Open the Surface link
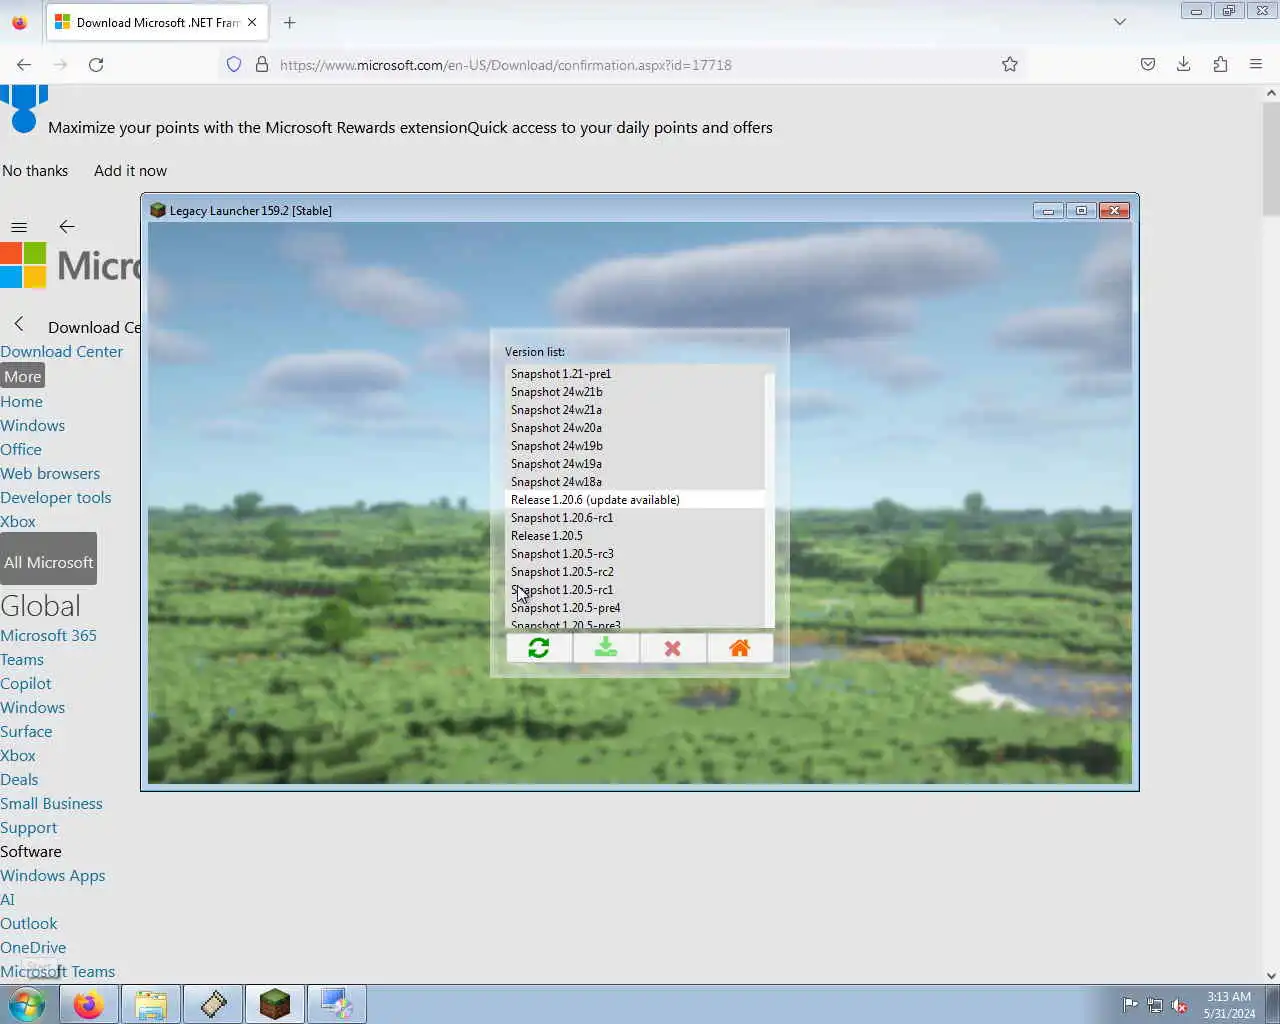Viewport: 1280px width, 1024px height. click(x=26, y=732)
